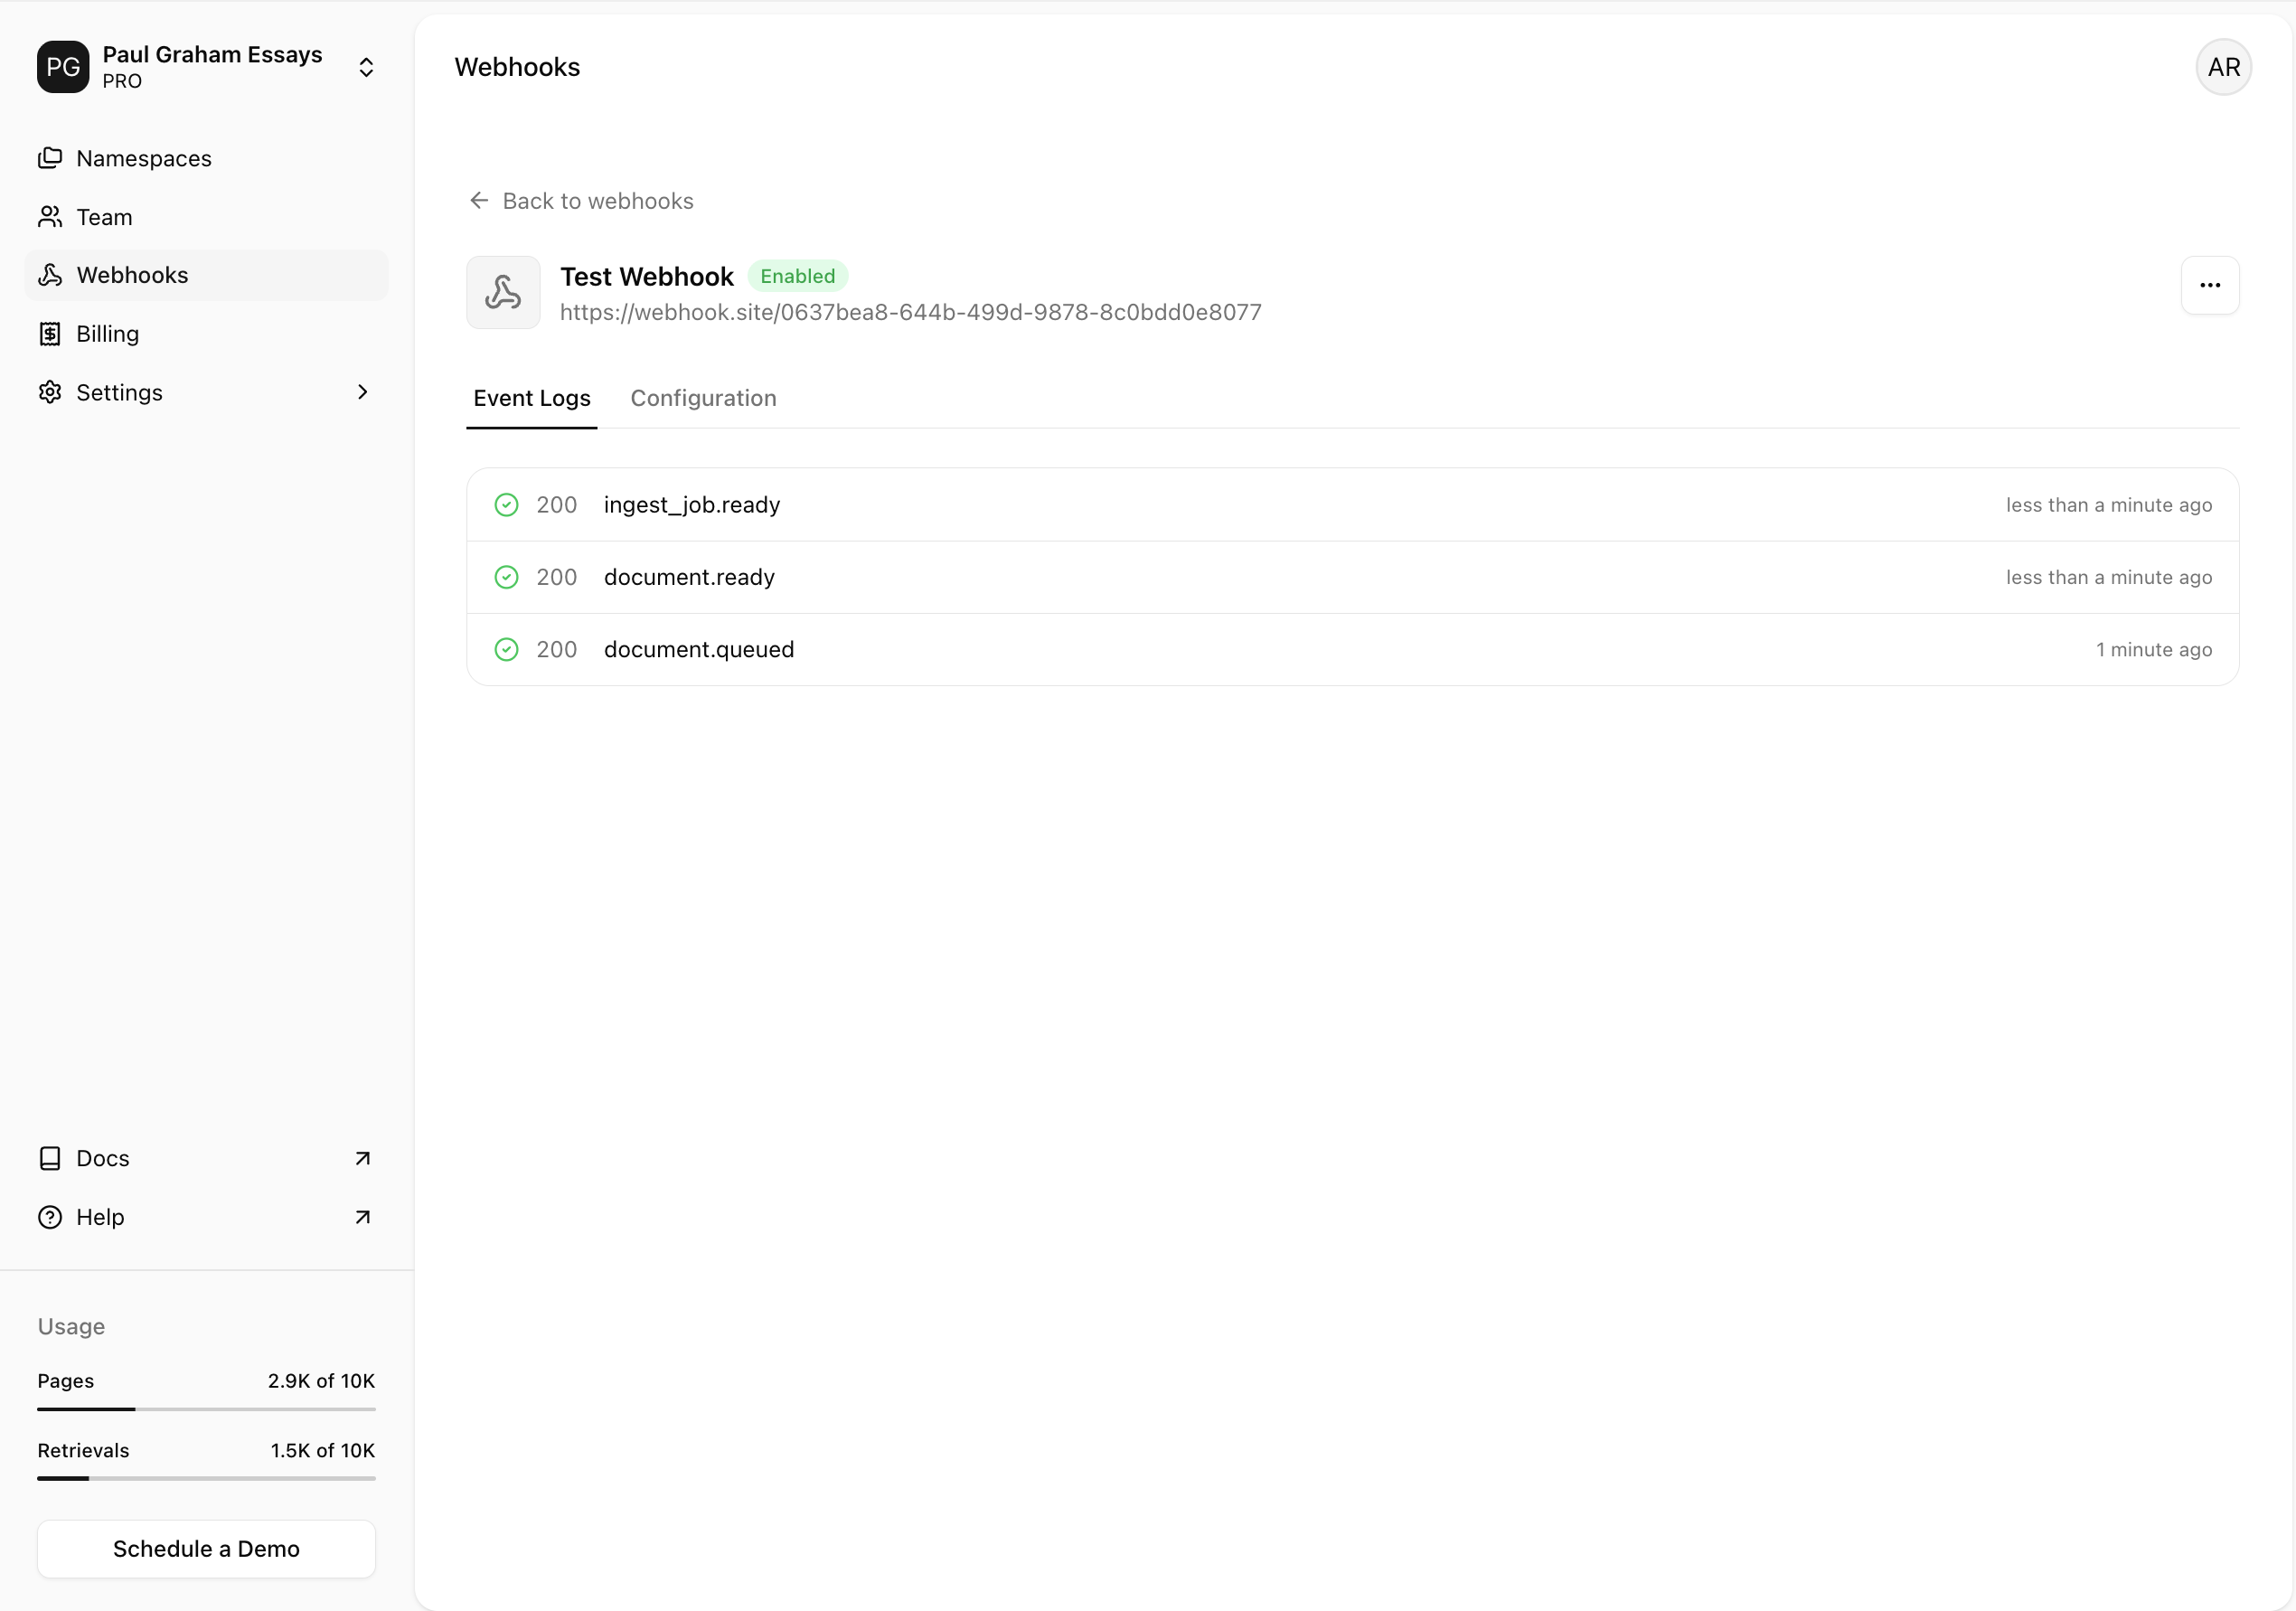Select the Team icon in the sidebar
2296x1611 pixels.
[50, 216]
